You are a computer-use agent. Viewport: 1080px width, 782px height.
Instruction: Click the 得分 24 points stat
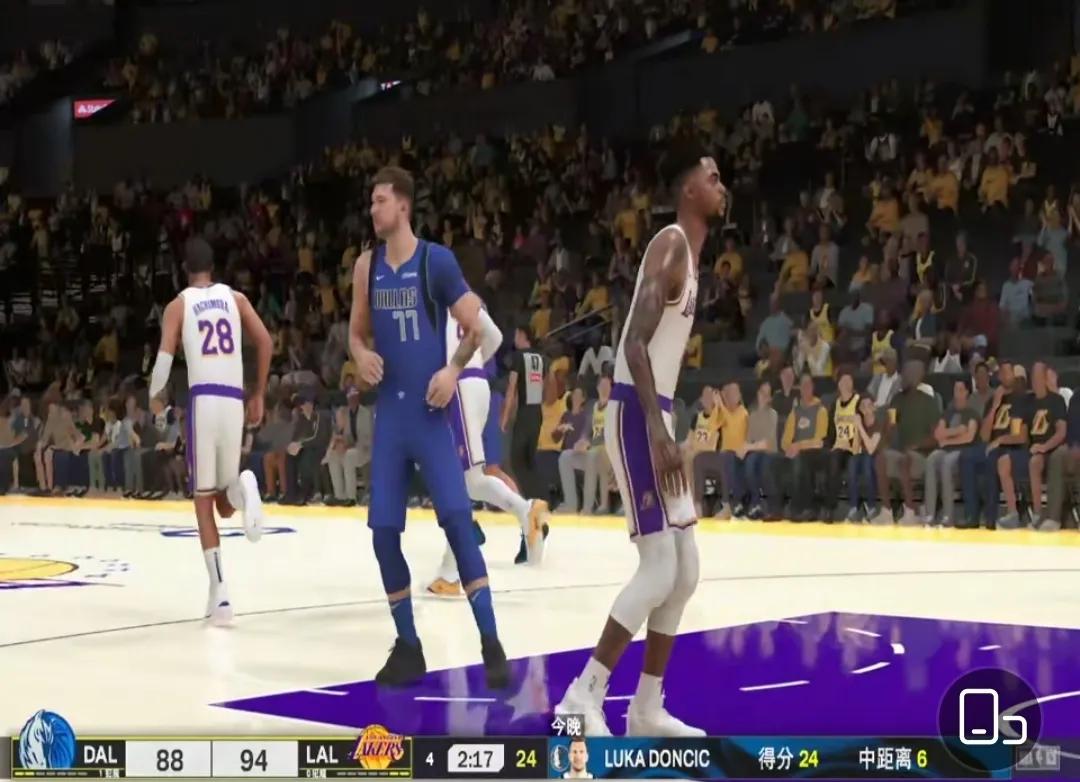click(788, 759)
